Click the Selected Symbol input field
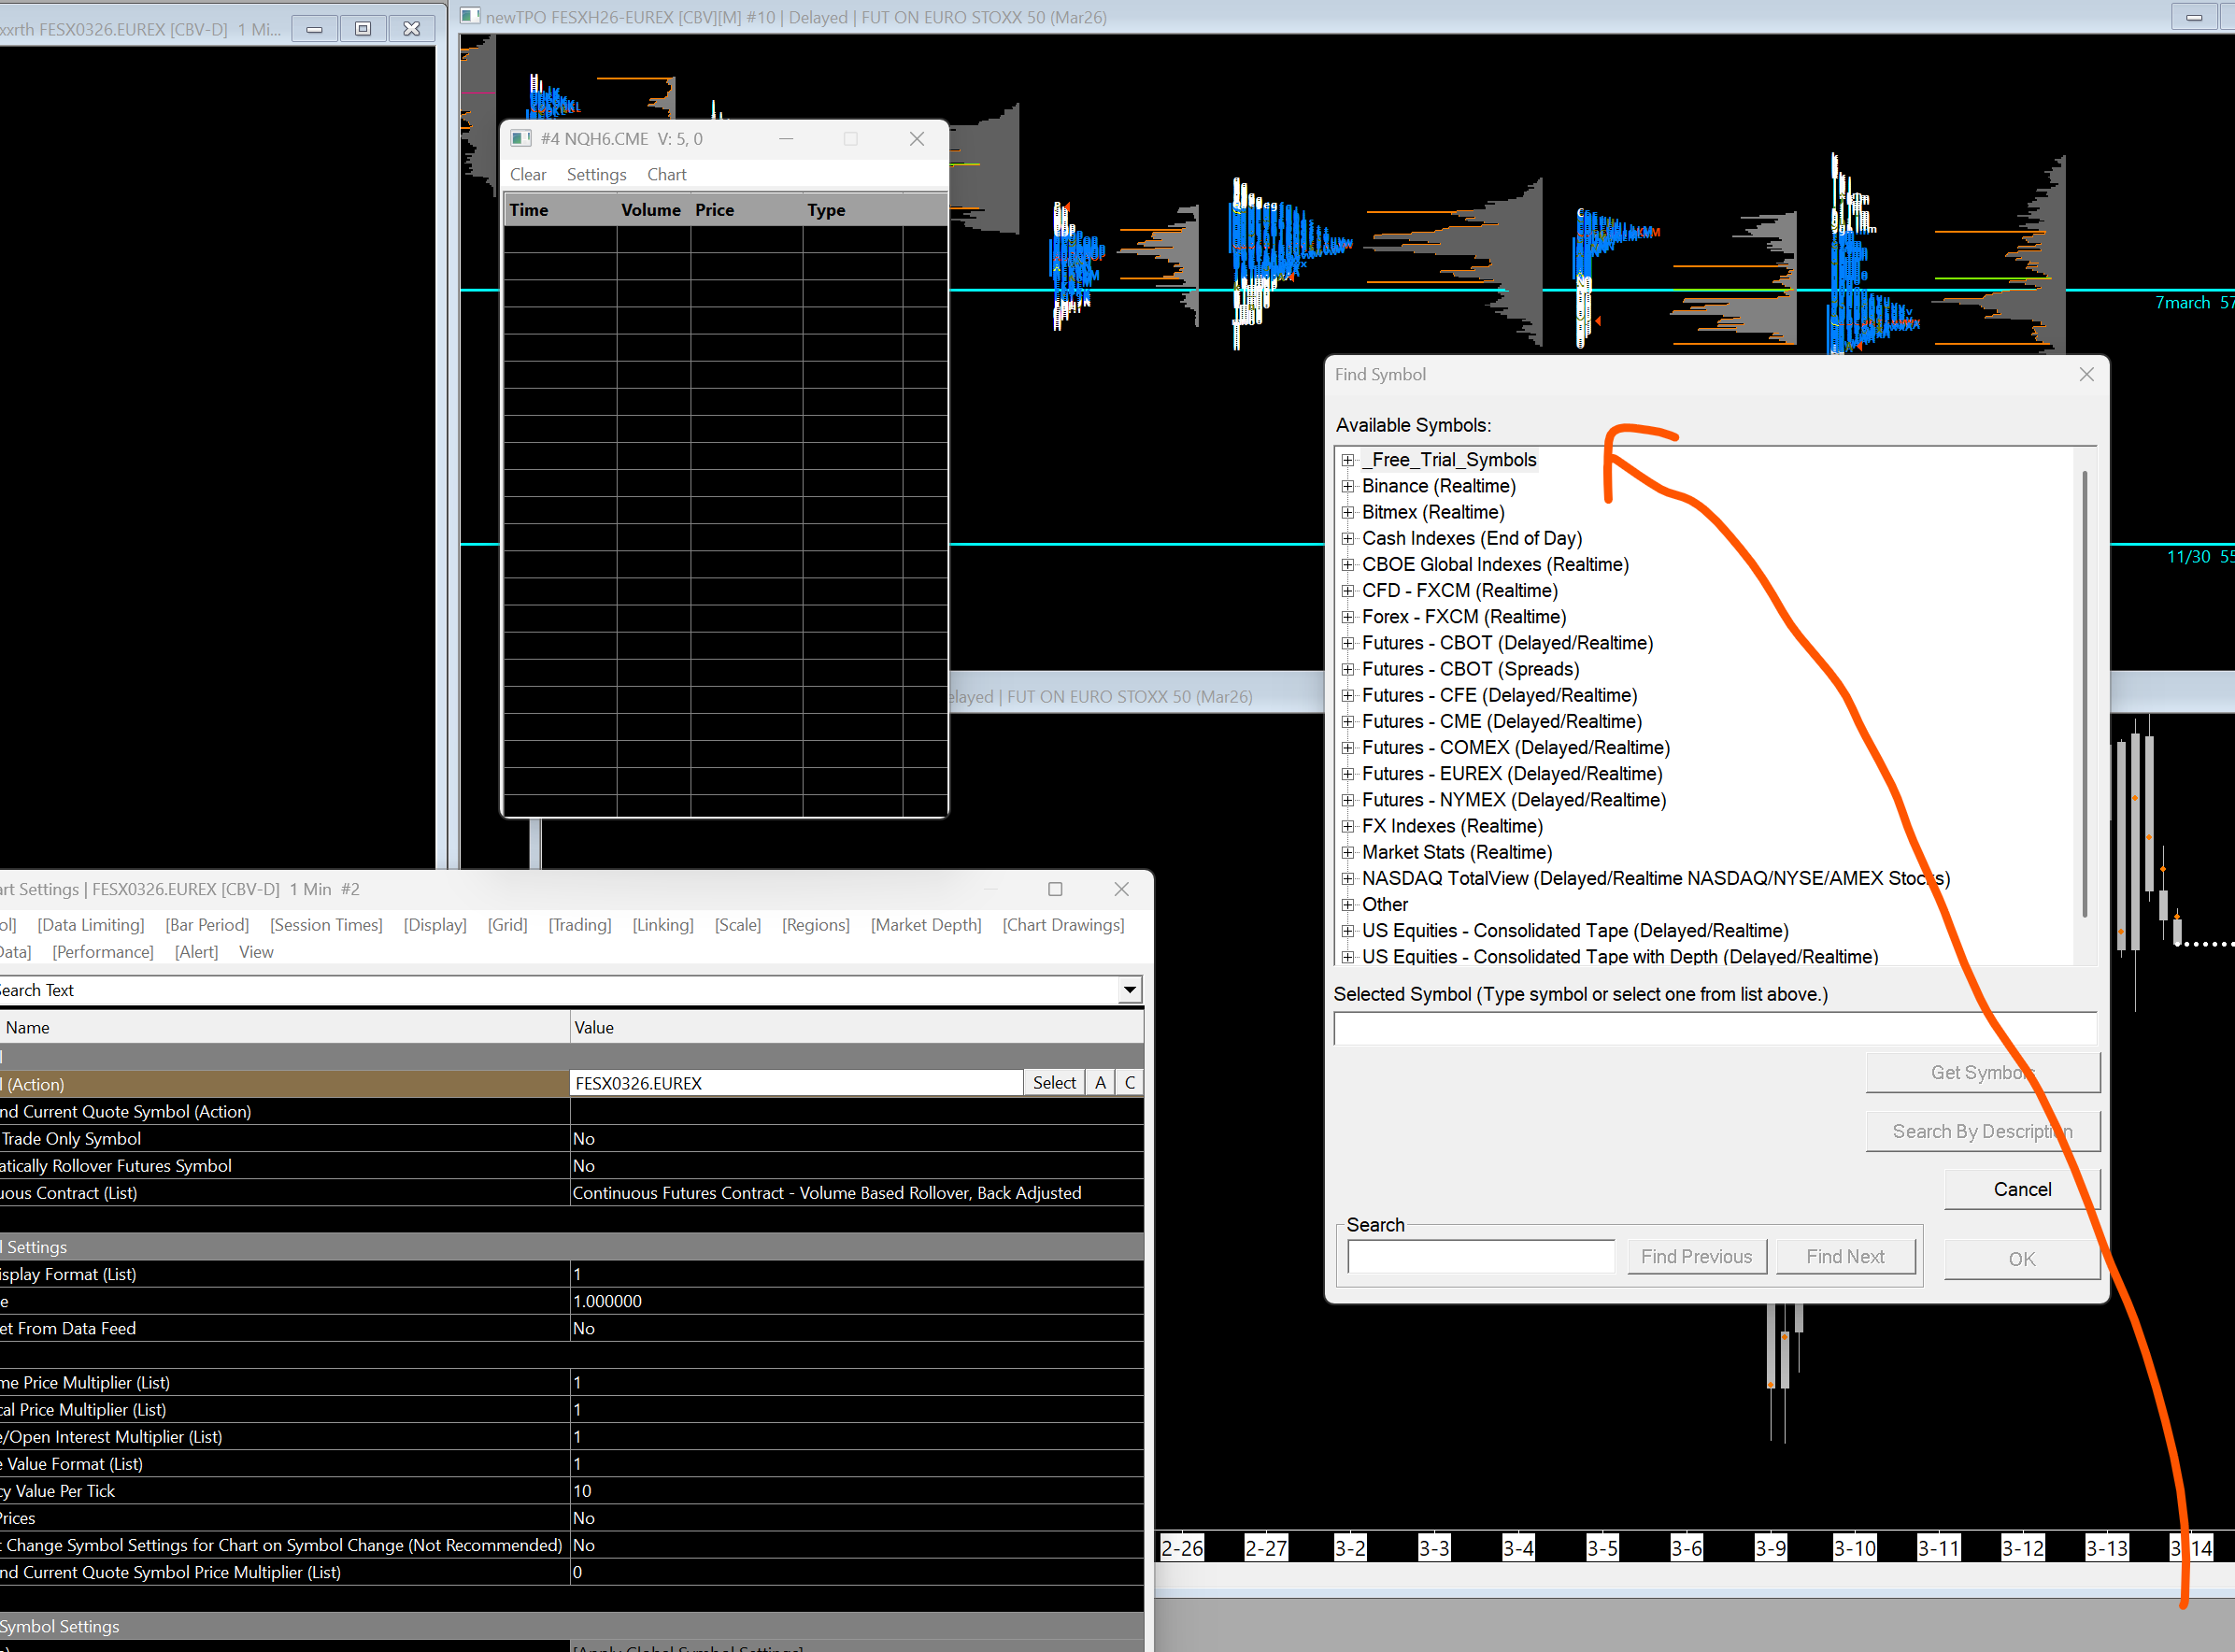Screen dimensions: 2235x1652 [1714, 1028]
